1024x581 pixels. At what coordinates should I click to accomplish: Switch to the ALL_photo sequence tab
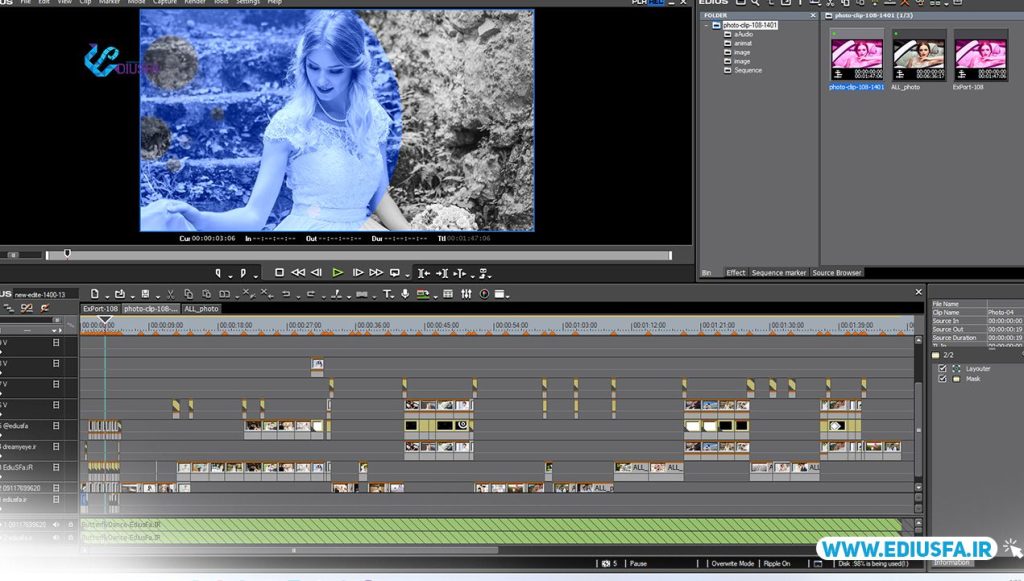201,309
